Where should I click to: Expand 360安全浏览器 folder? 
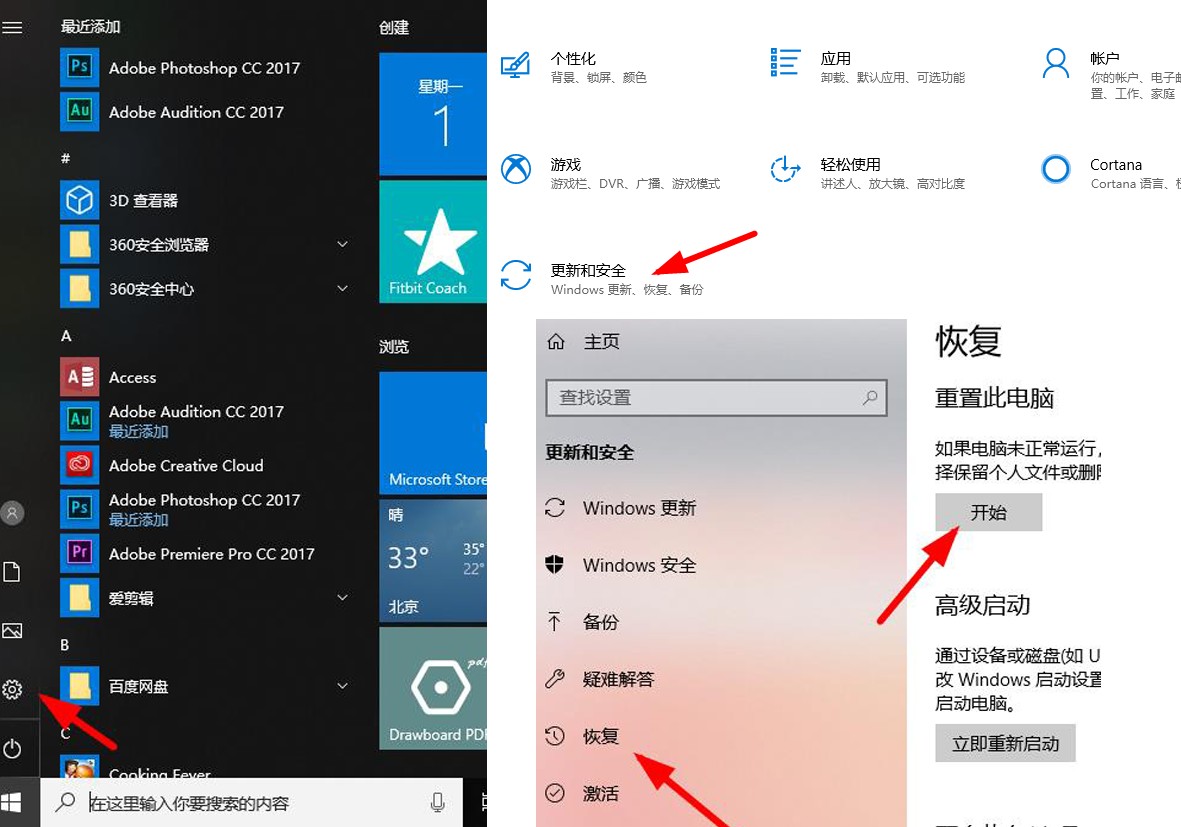click(343, 244)
